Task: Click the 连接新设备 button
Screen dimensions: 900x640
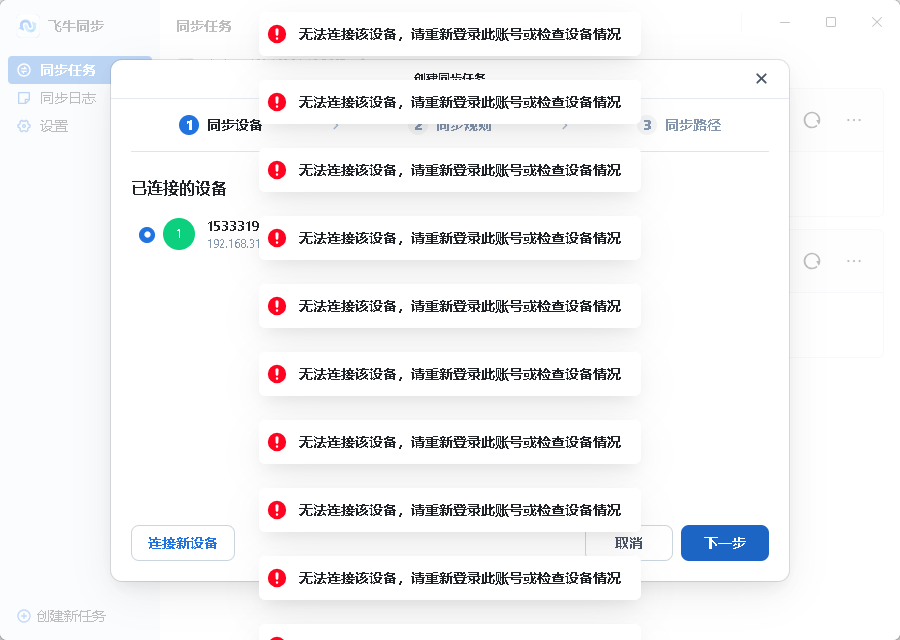Action: [x=183, y=543]
